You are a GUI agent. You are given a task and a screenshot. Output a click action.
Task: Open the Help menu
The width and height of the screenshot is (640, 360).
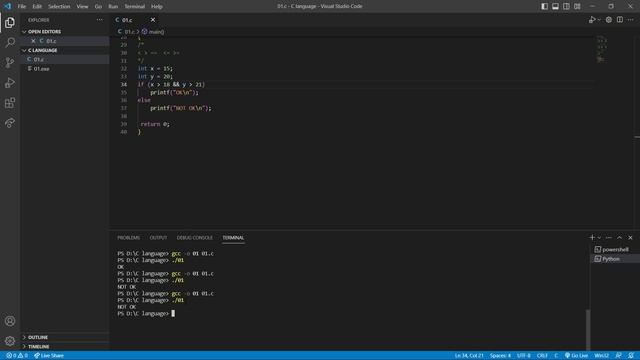[x=157, y=6]
